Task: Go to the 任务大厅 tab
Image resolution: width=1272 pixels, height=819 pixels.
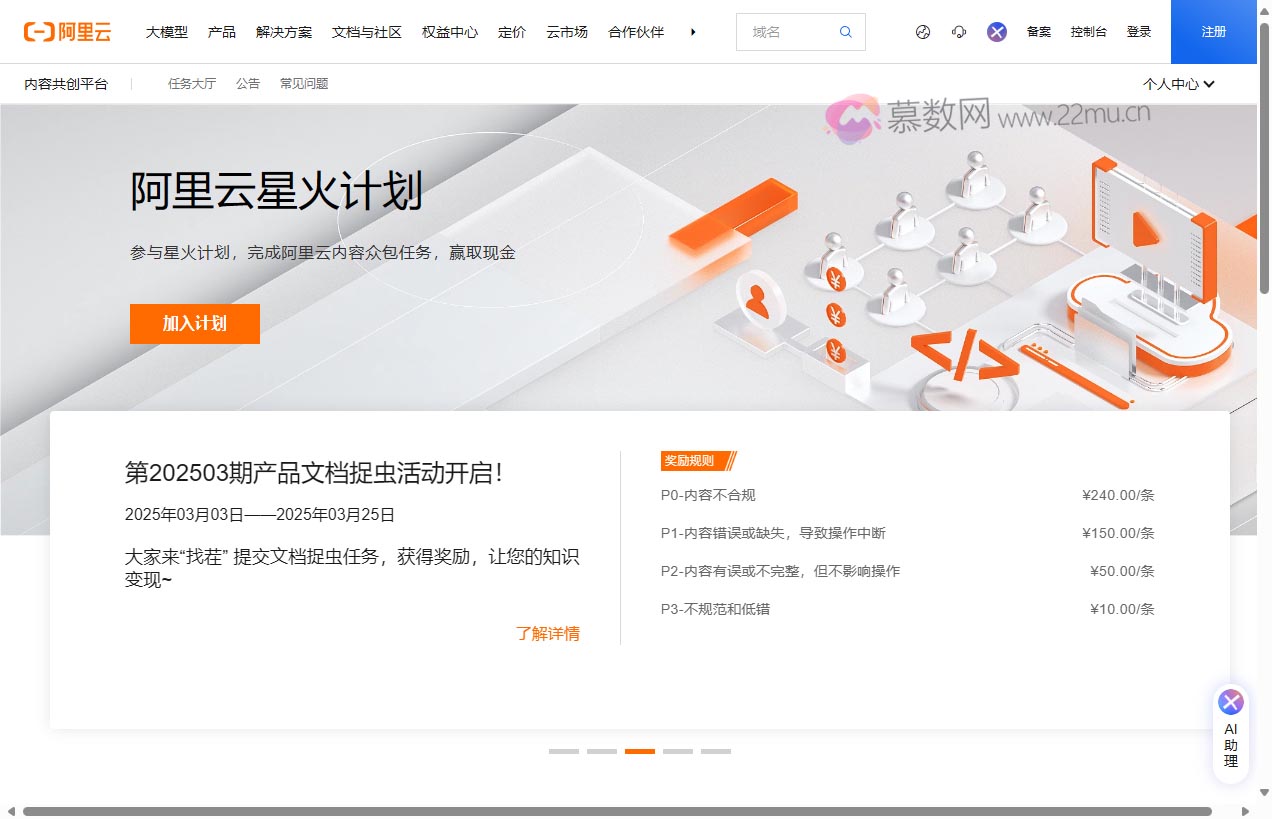Action: (192, 84)
